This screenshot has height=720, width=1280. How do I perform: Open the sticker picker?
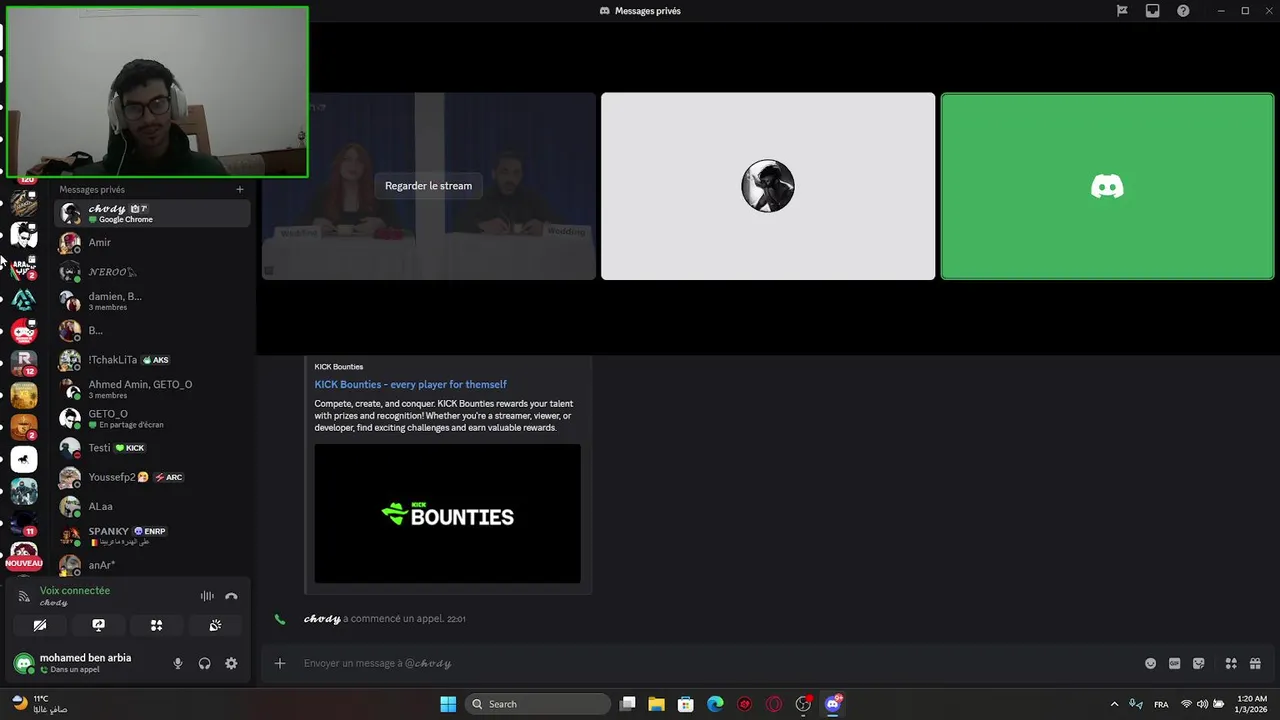(1199, 663)
